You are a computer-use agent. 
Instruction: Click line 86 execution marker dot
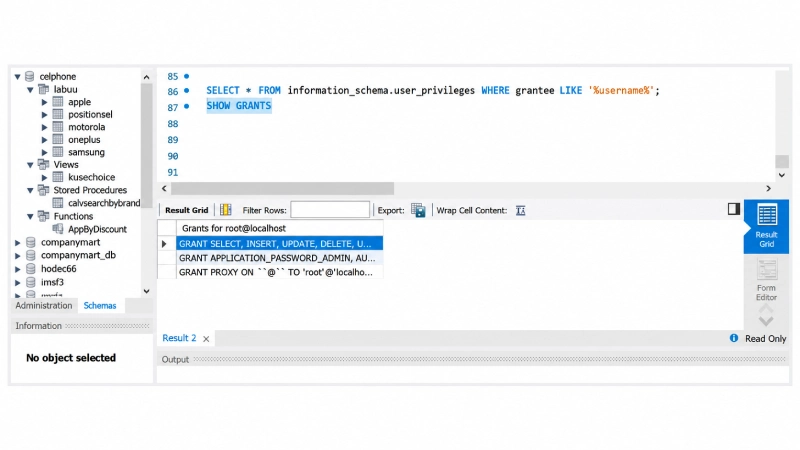[187, 90]
